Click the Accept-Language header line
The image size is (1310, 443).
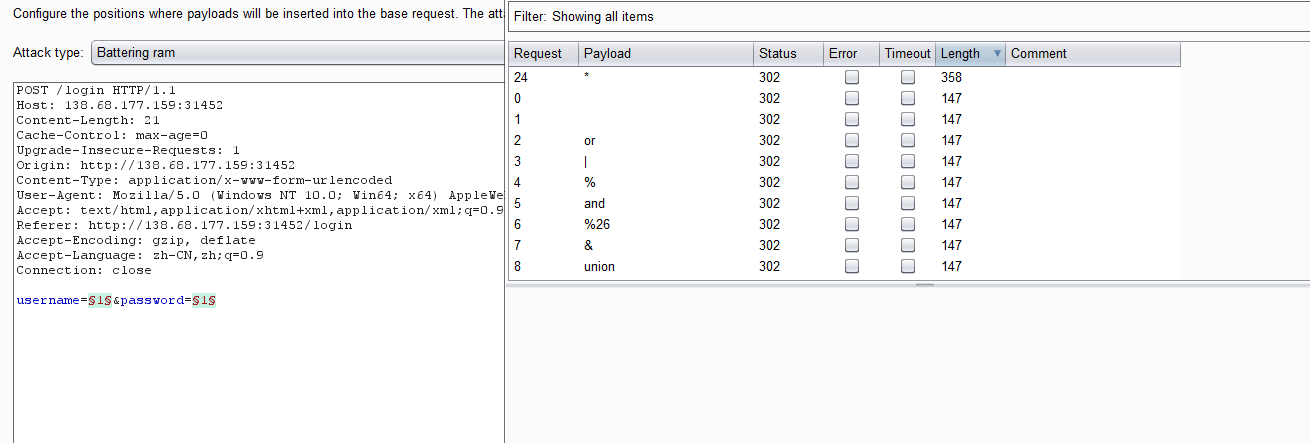(140, 255)
